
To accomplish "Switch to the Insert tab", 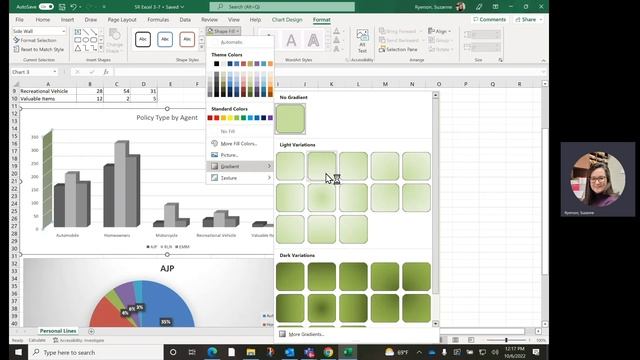I will [x=67, y=20].
